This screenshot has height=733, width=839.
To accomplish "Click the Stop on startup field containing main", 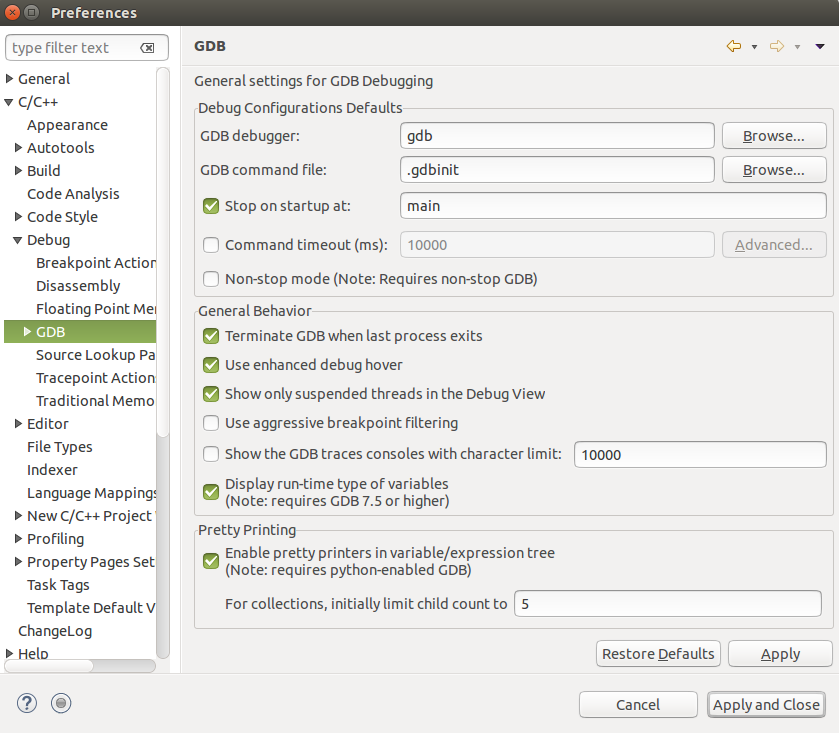I will tap(613, 206).
